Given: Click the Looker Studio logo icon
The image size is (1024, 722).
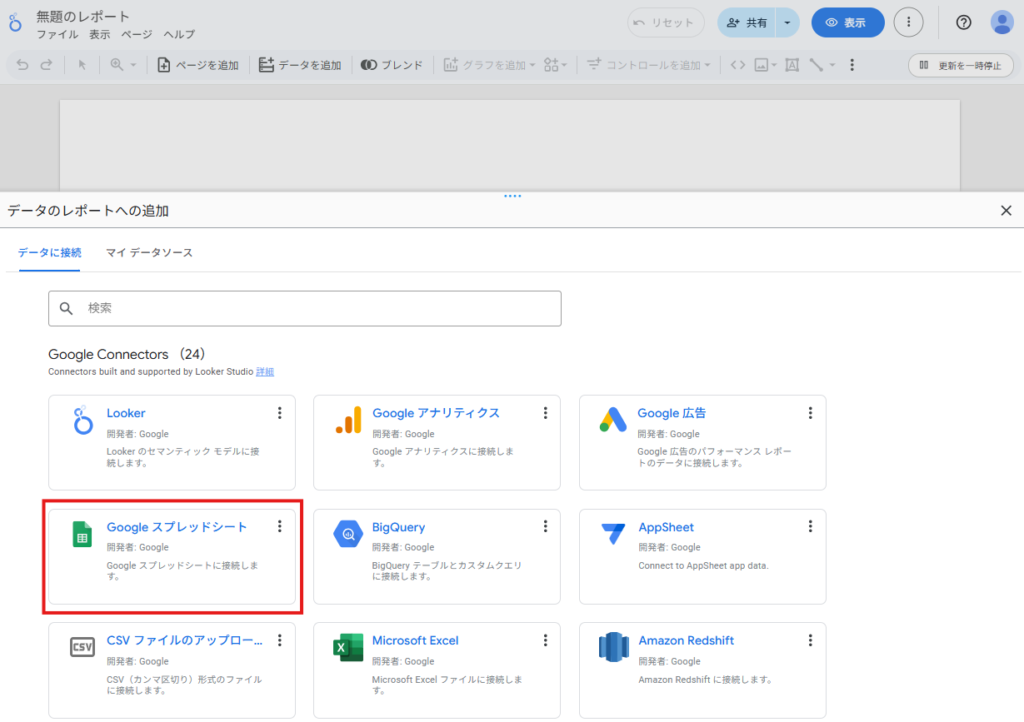Looking at the screenshot, I should click(x=15, y=23).
